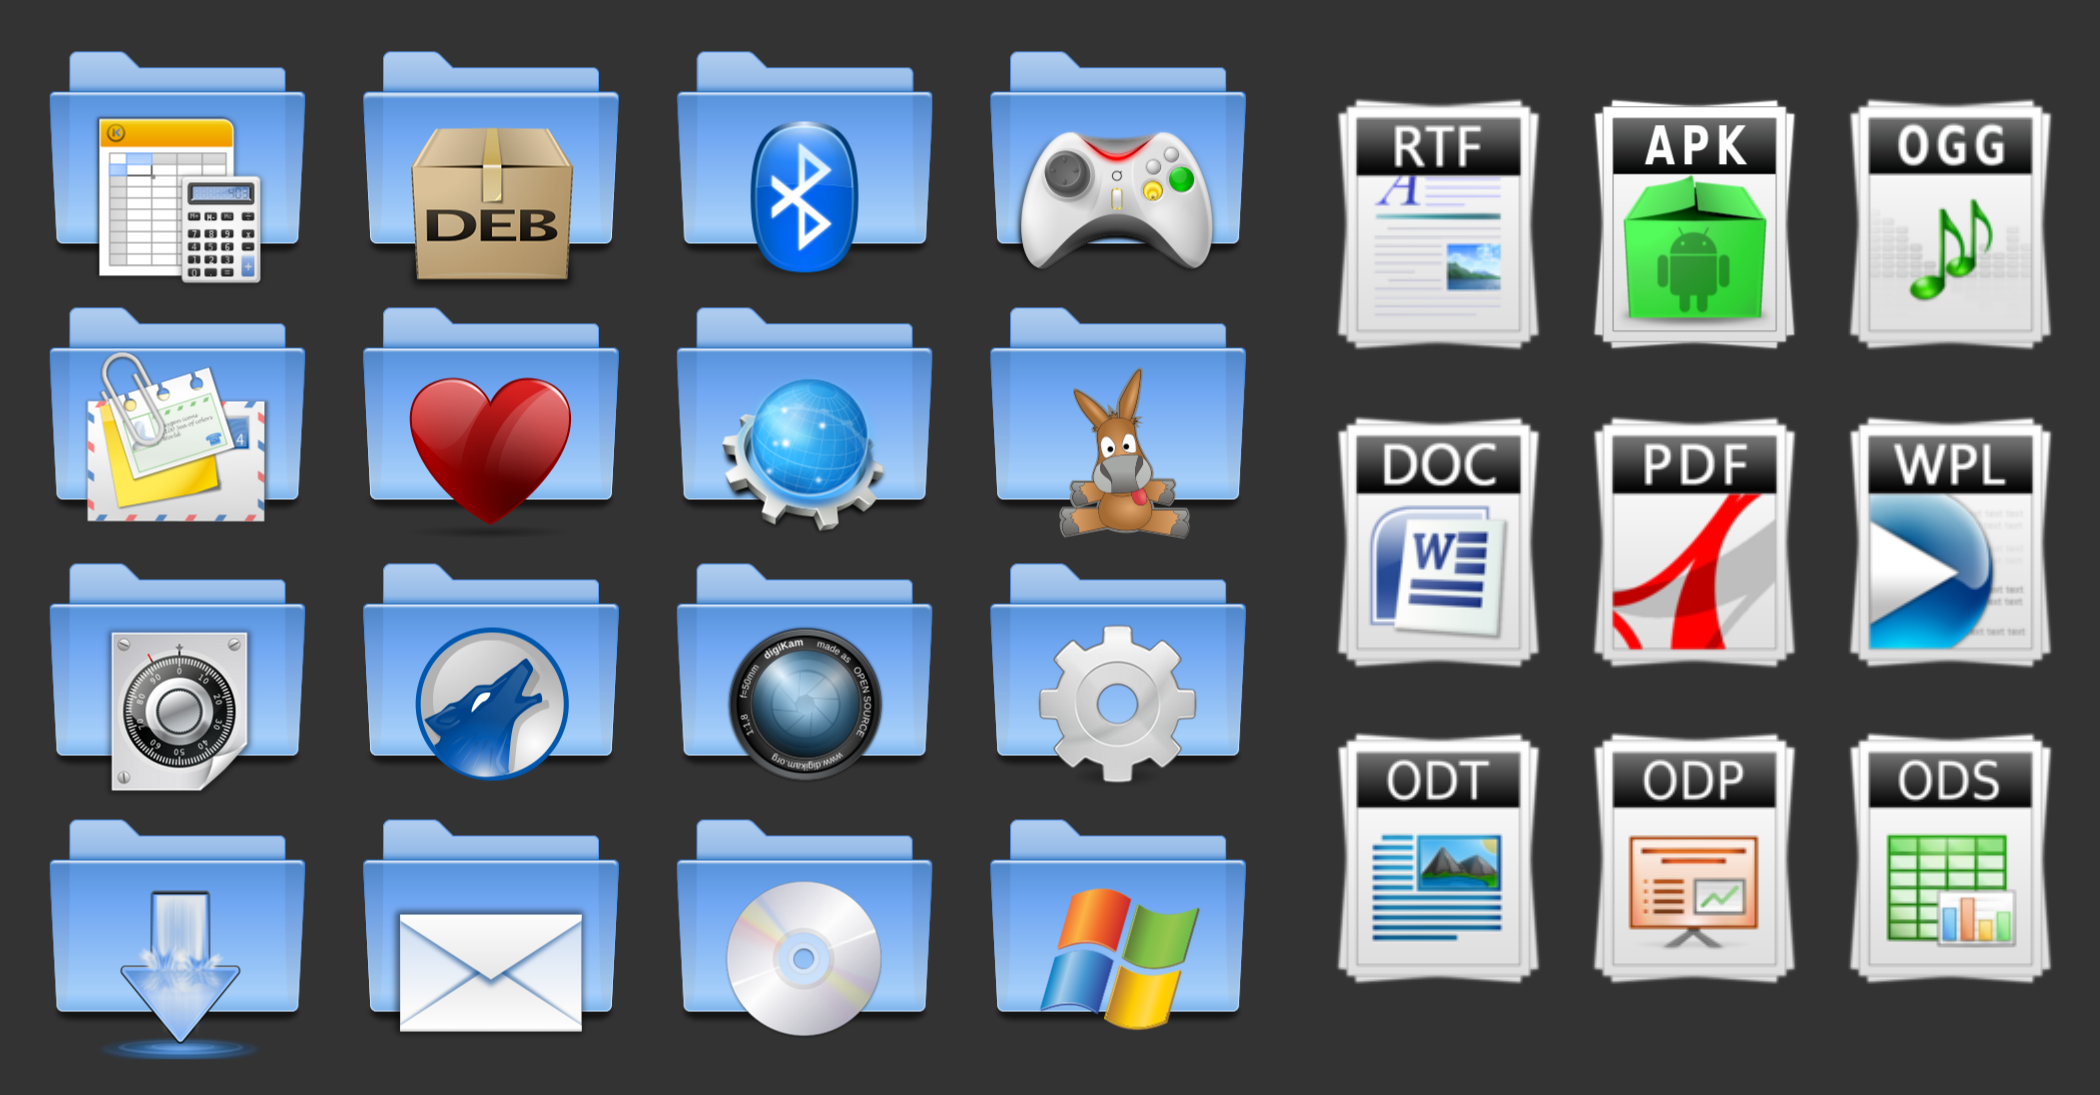Open the ODS spreadsheet file icon
This screenshot has width=2100, height=1095.
coord(1950,859)
